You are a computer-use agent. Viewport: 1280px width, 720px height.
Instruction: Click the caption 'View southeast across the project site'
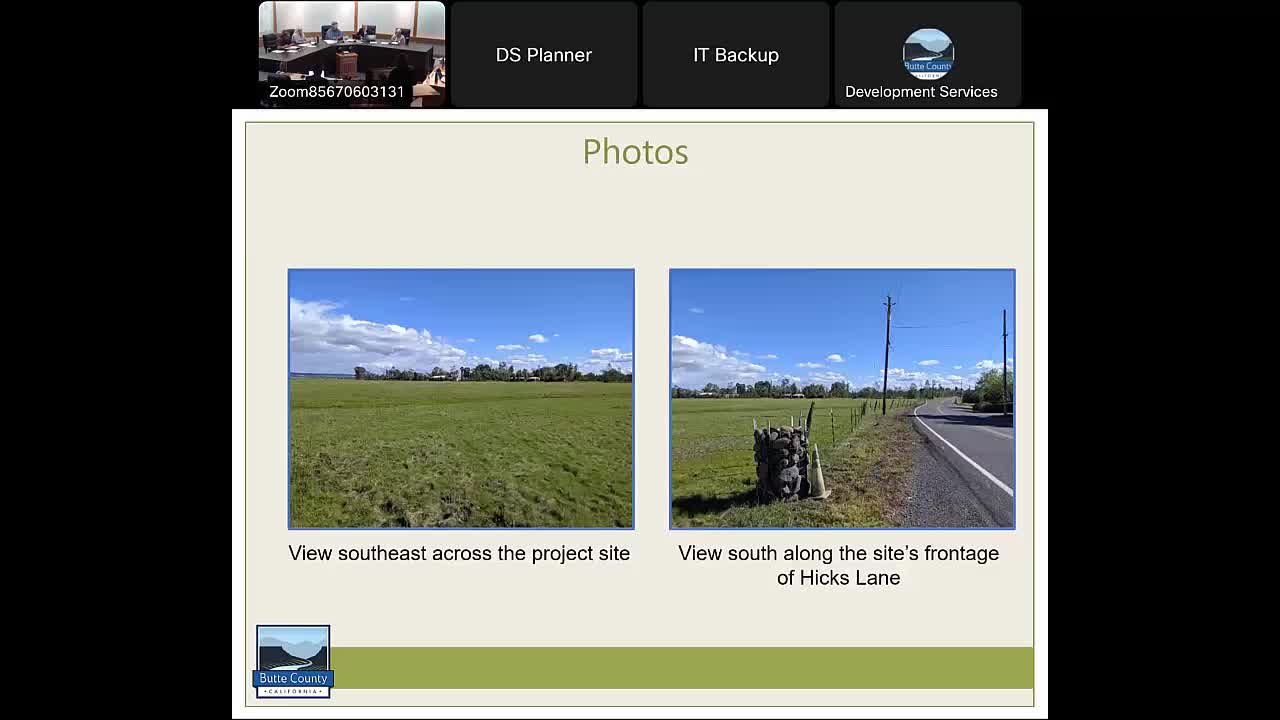pos(459,553)
